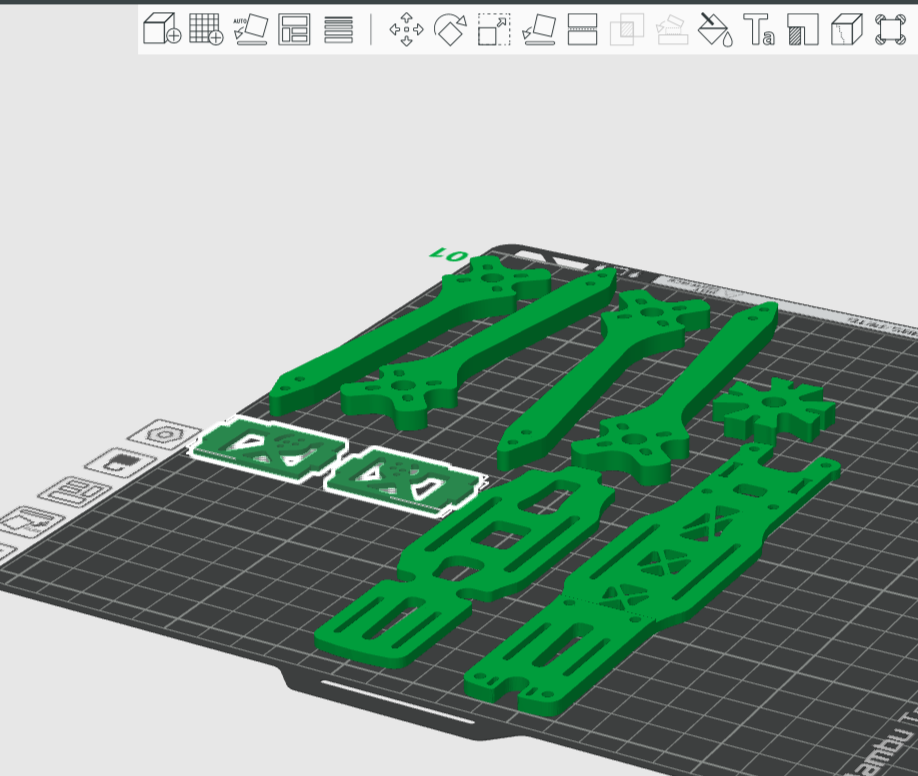The image size is (918, 776).
Task: Open Color painting paint bucket tool
Action: (x=715, y=29)
